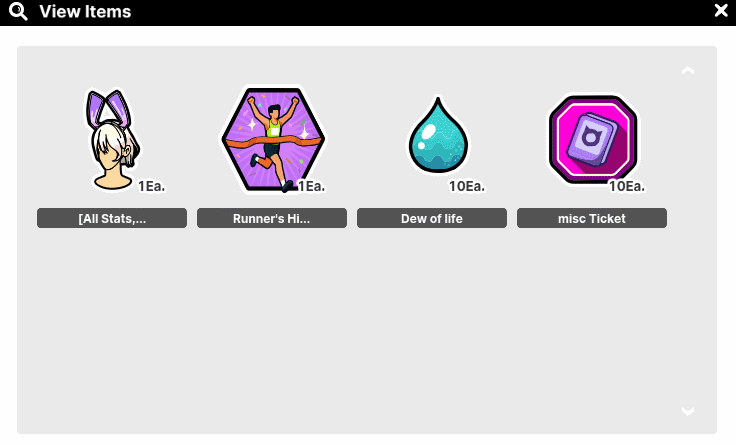Click the View Items title text

pyautogui.click(x=85, y=11)
